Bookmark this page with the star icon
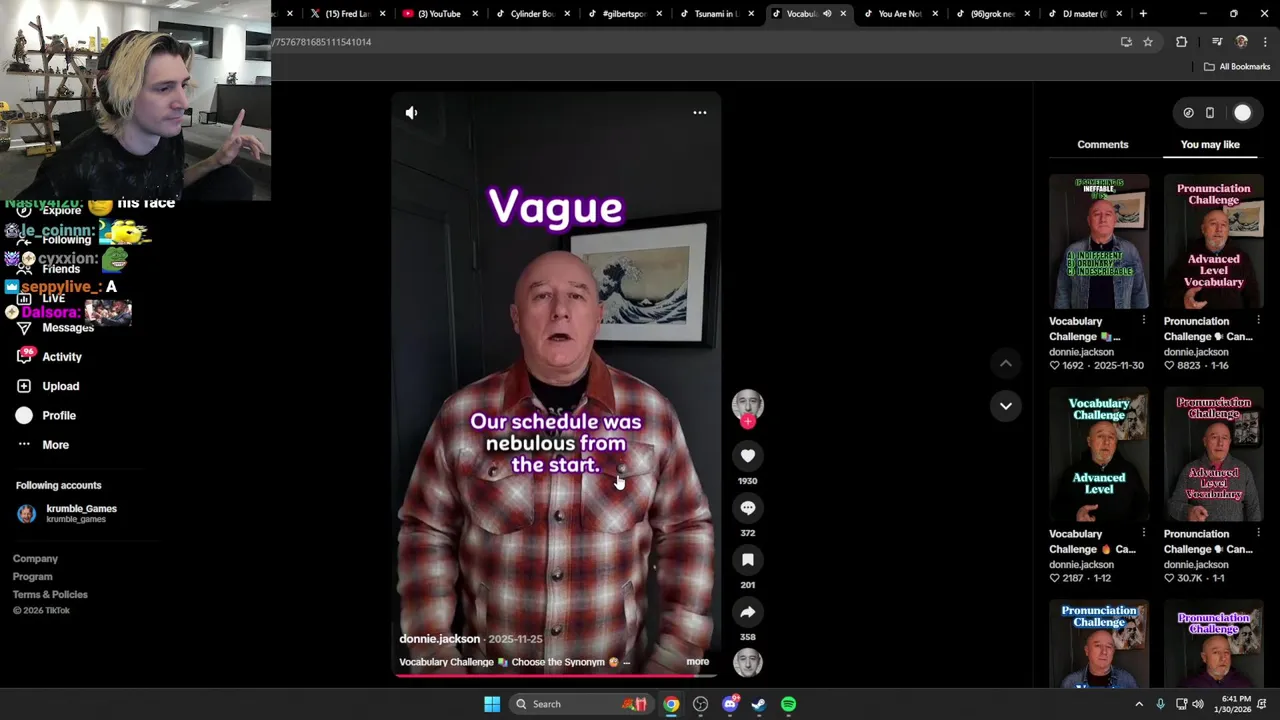1280x720 pixels. tap(1148, 42)
